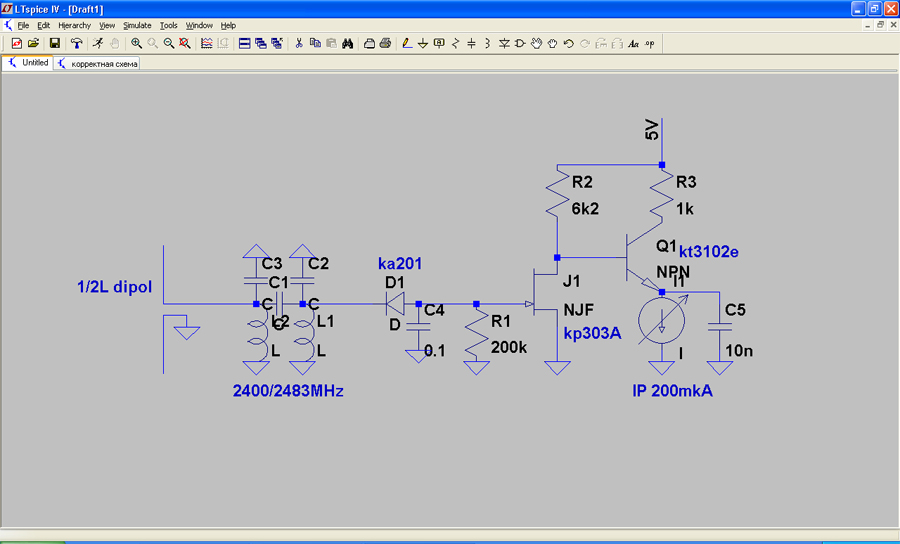The width and height of the screenshot is (900, 544).
Task: Create a new schematic from the toolbar
Action: pos(17,44)
